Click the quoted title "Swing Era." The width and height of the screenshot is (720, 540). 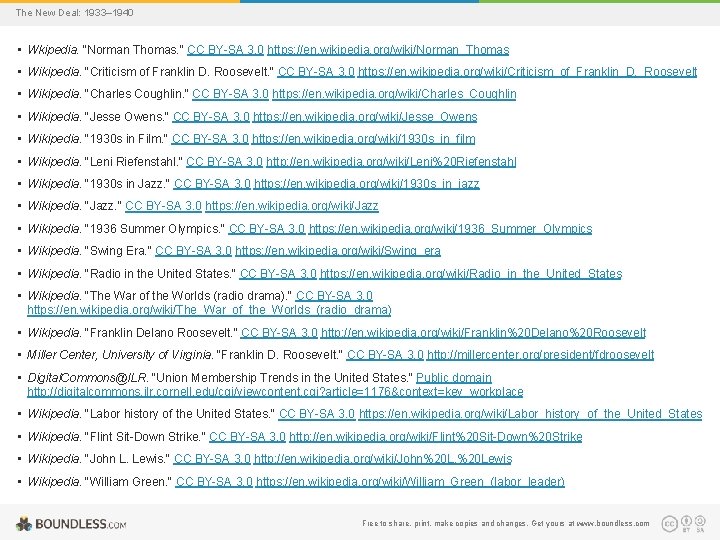pyautogui.click(x=118, y=251)
